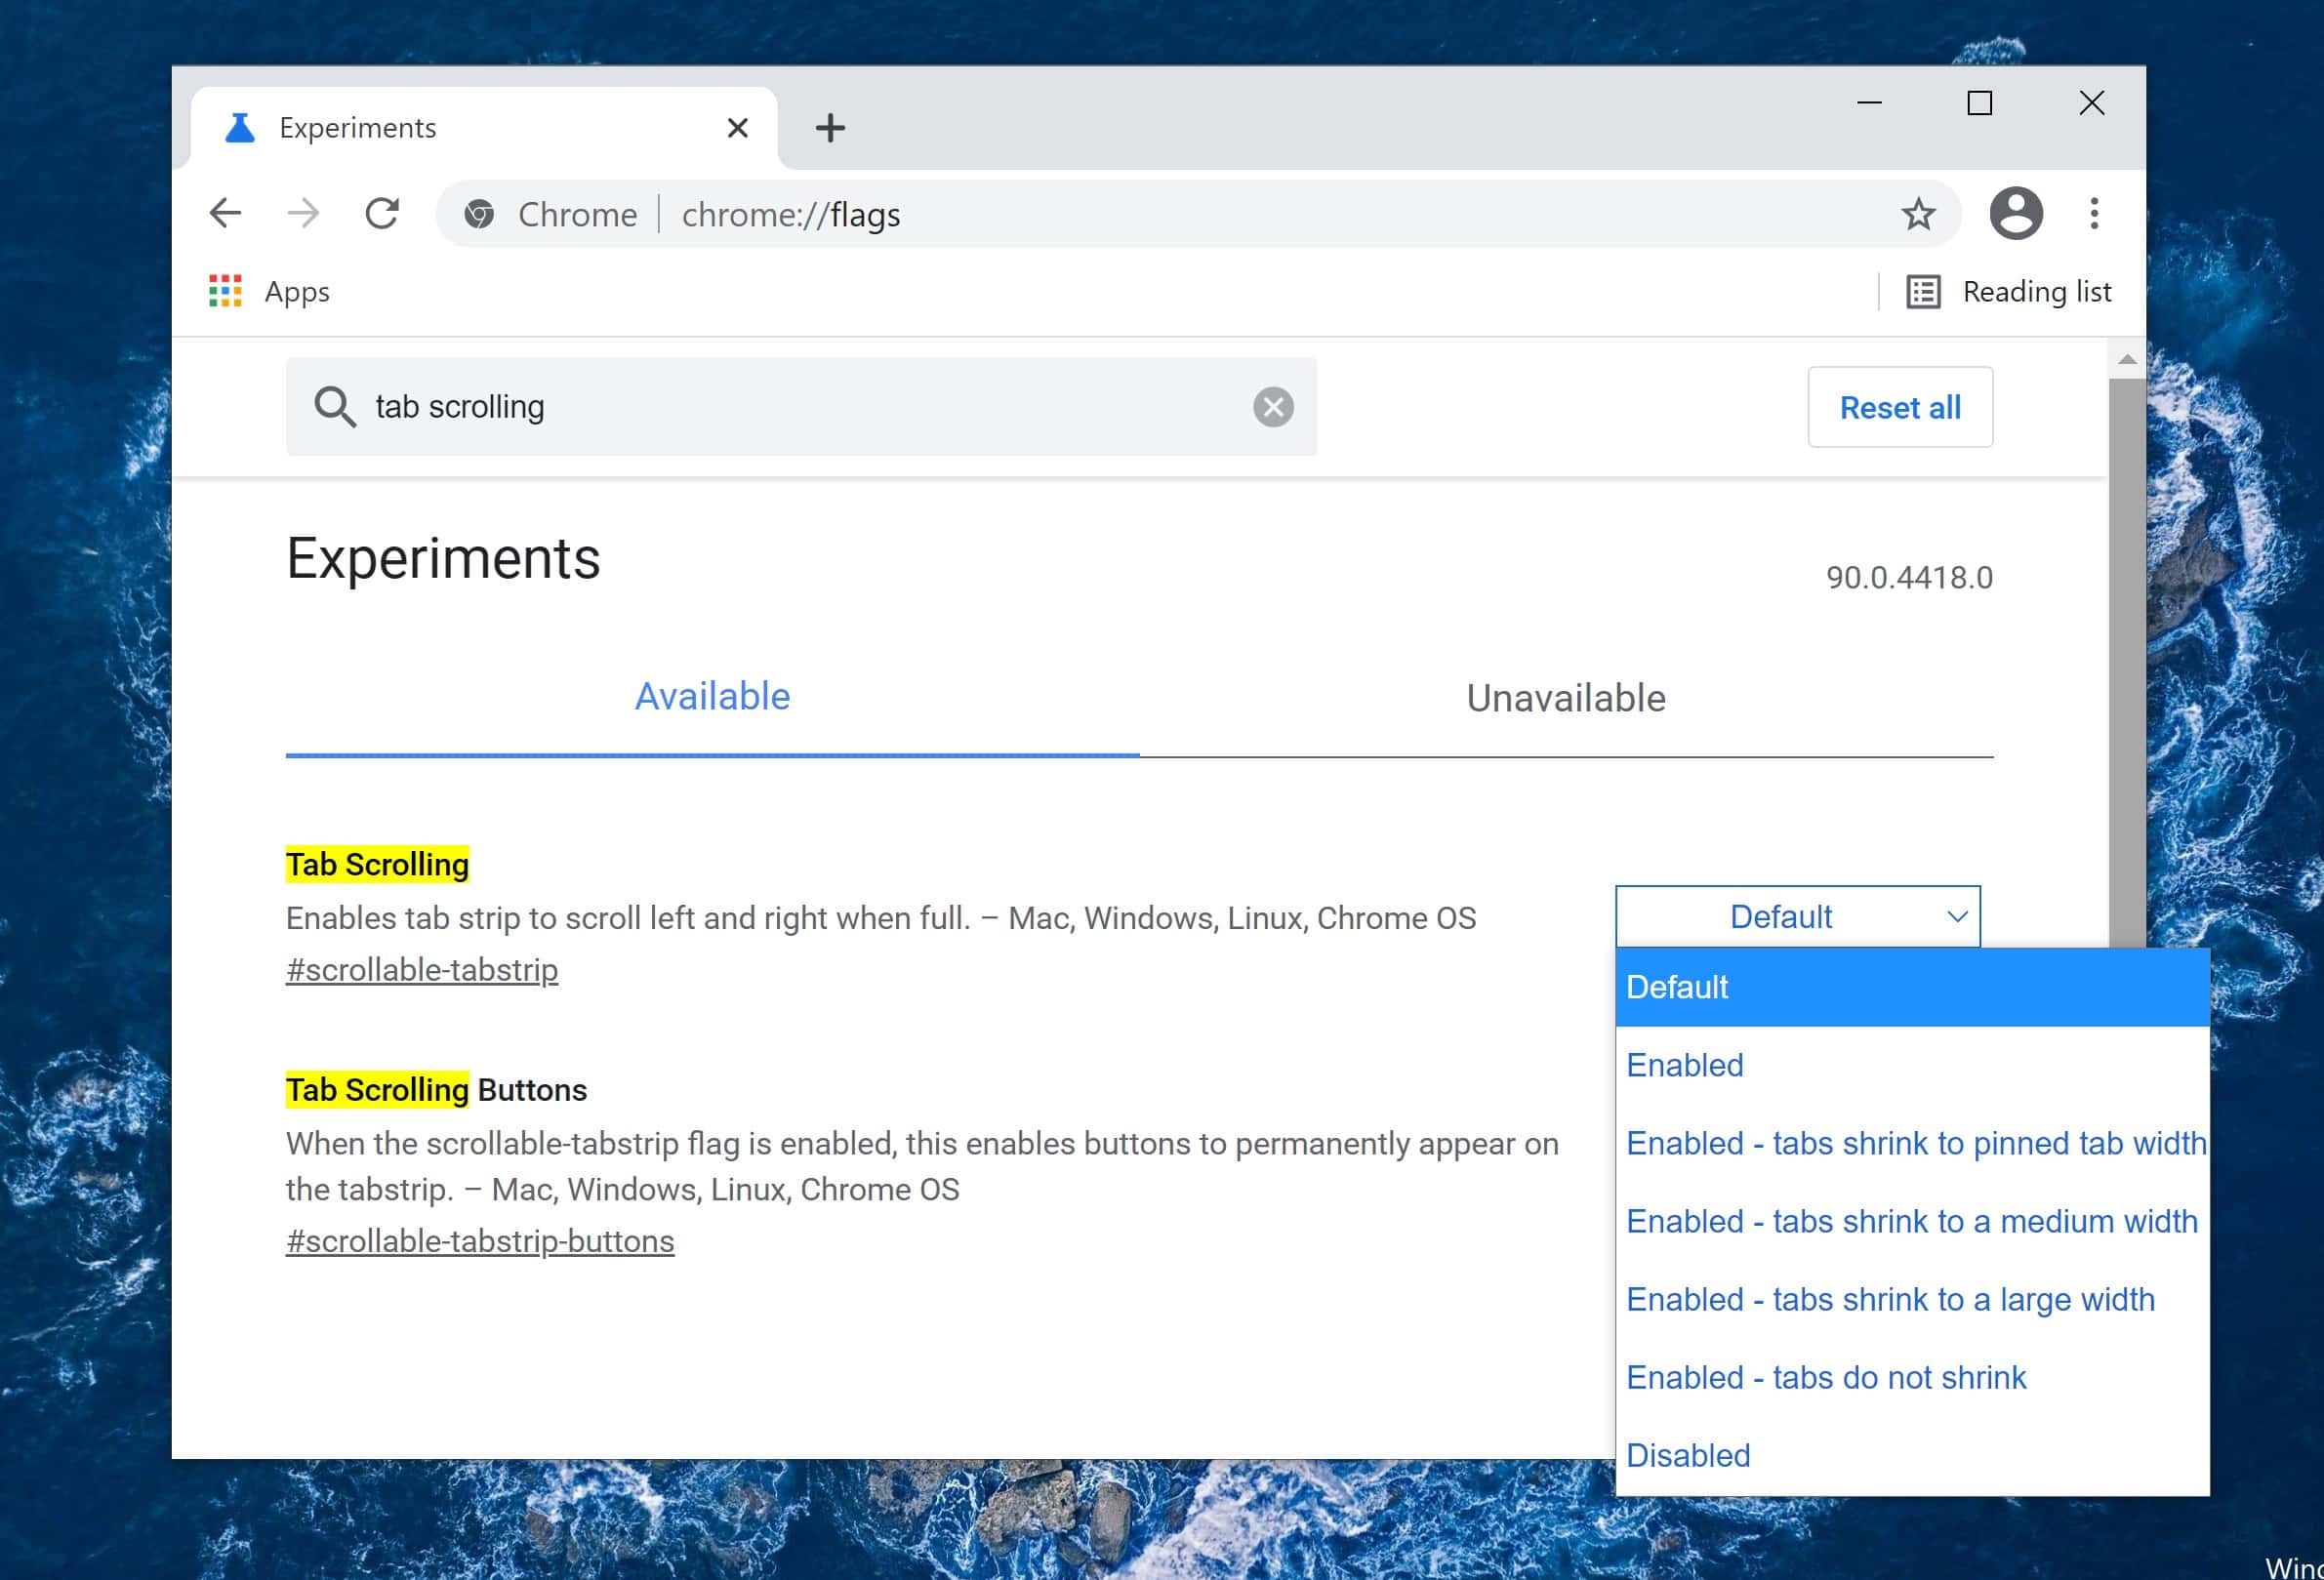Viewport: 2324px width, 1580px height.
Task: Switch to the Unavailable tab
Action: [1564, 697]
